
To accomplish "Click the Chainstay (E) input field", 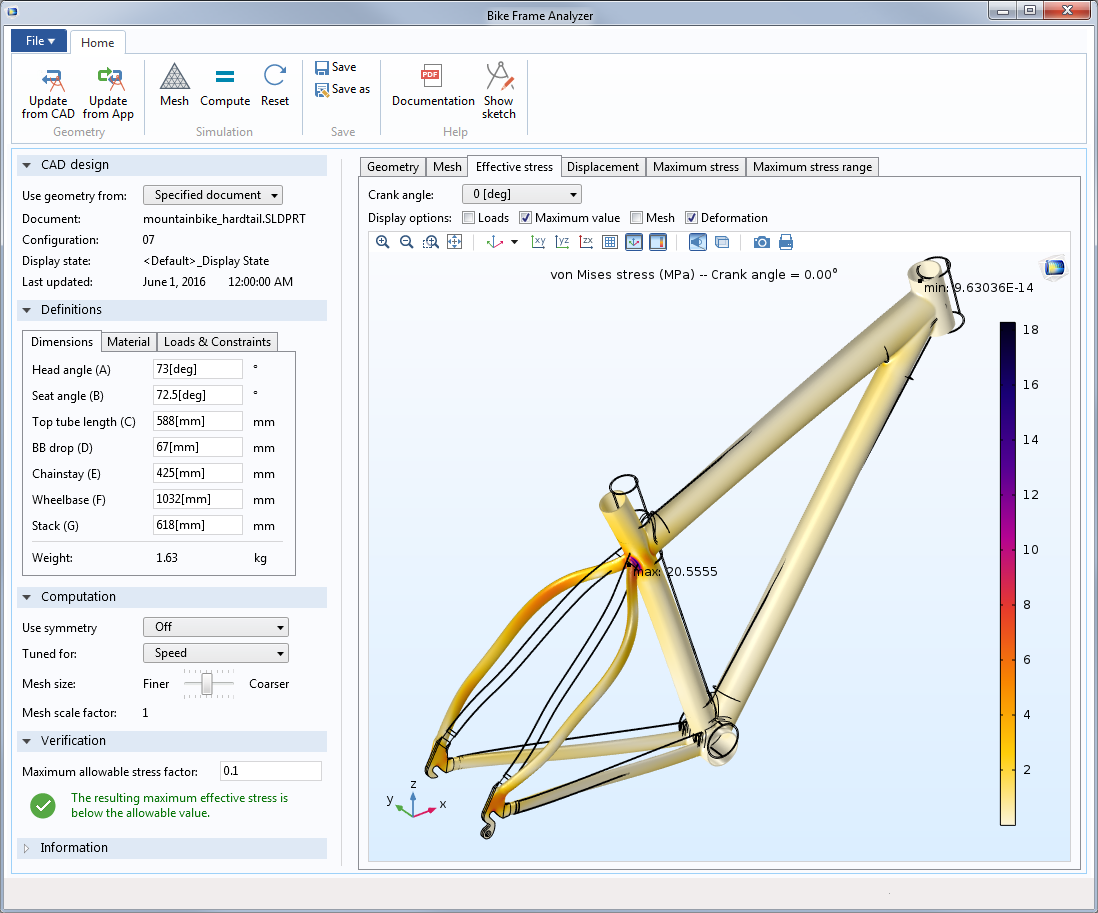I will pyautogui.click(x=197, y=473).
